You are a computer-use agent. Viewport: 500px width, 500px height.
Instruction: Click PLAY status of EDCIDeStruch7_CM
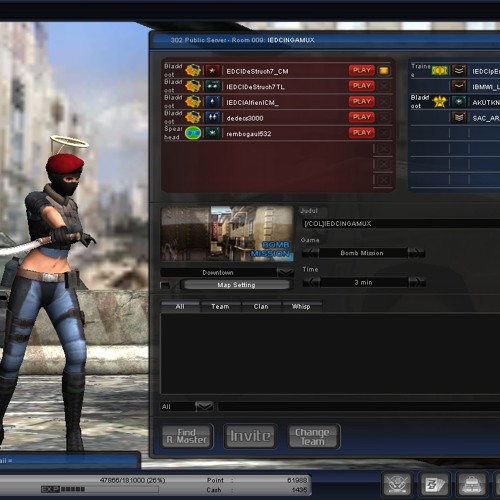pos(362,70)
